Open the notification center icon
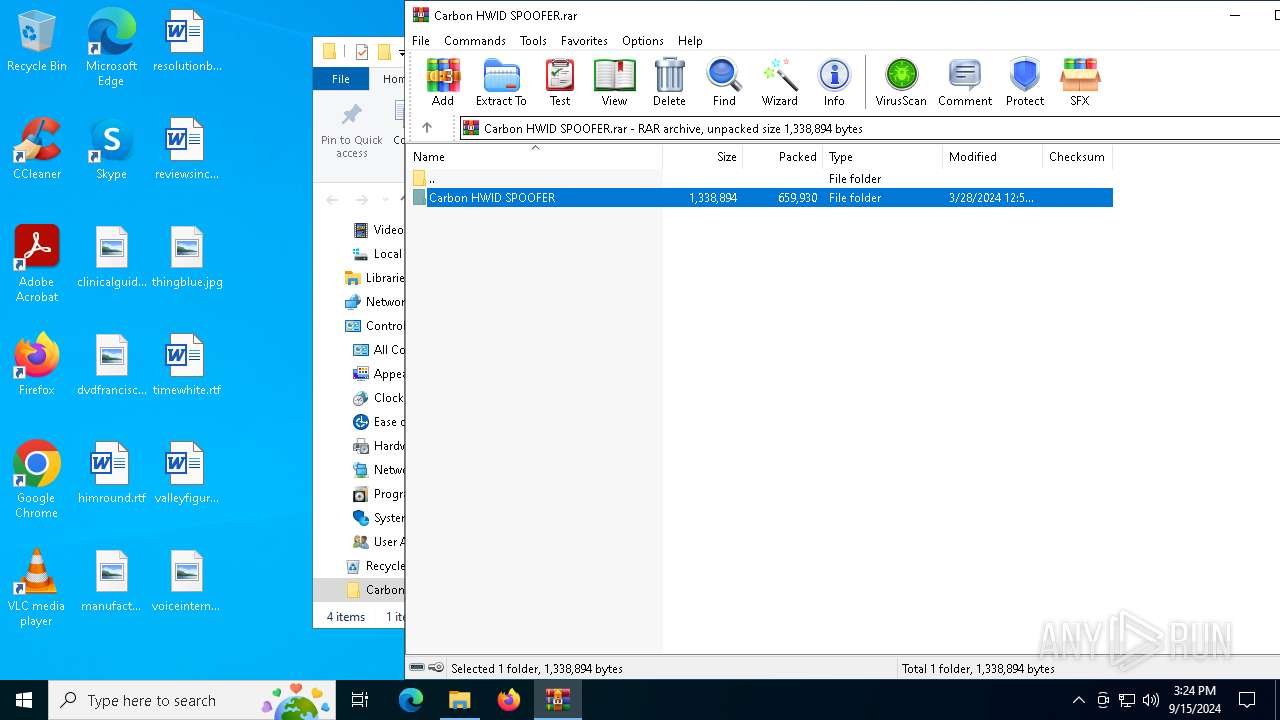The height and width of the screenshot is (720, 1280). [x=1247, y=700]
